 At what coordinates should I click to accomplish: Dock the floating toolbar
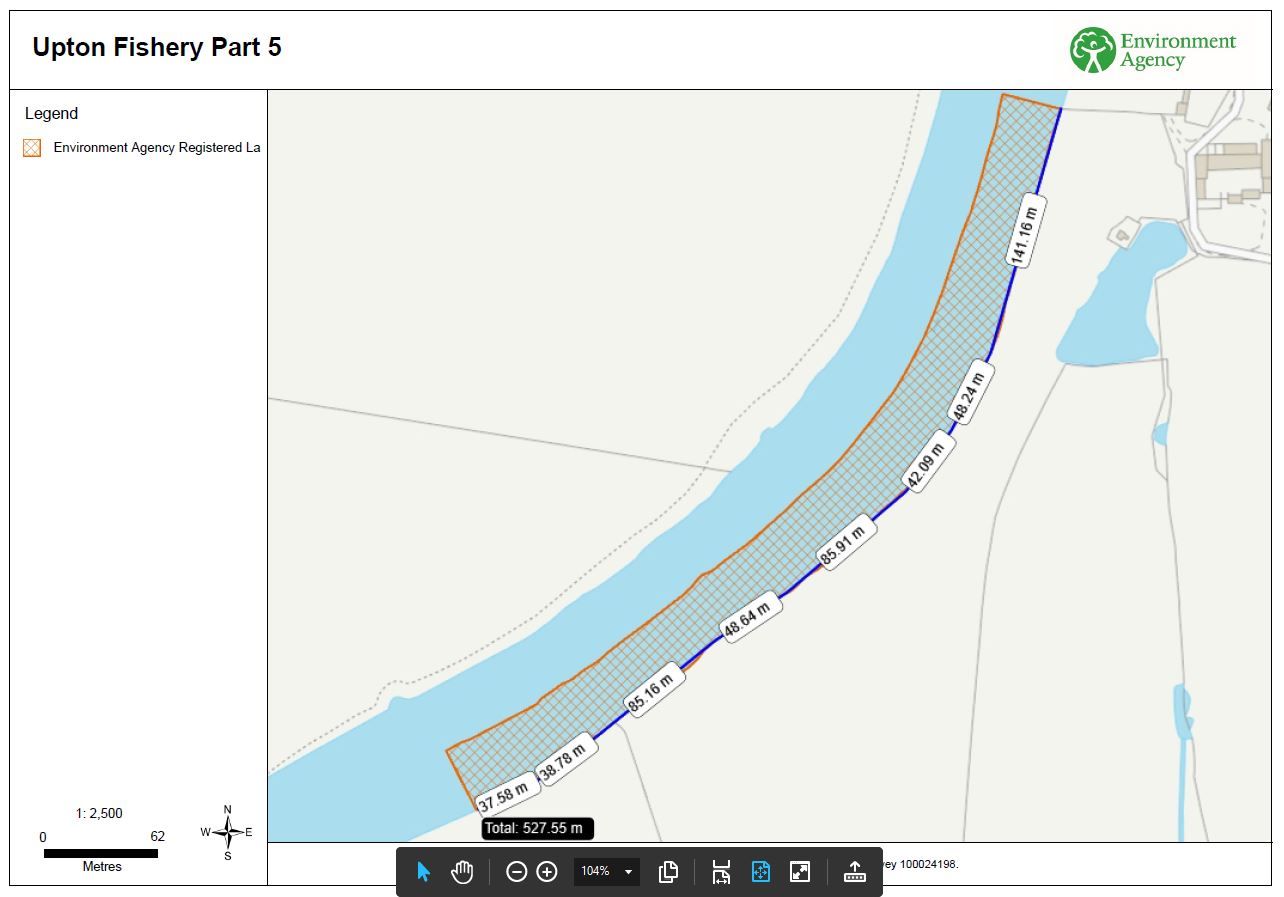click(x=855, y=872)
